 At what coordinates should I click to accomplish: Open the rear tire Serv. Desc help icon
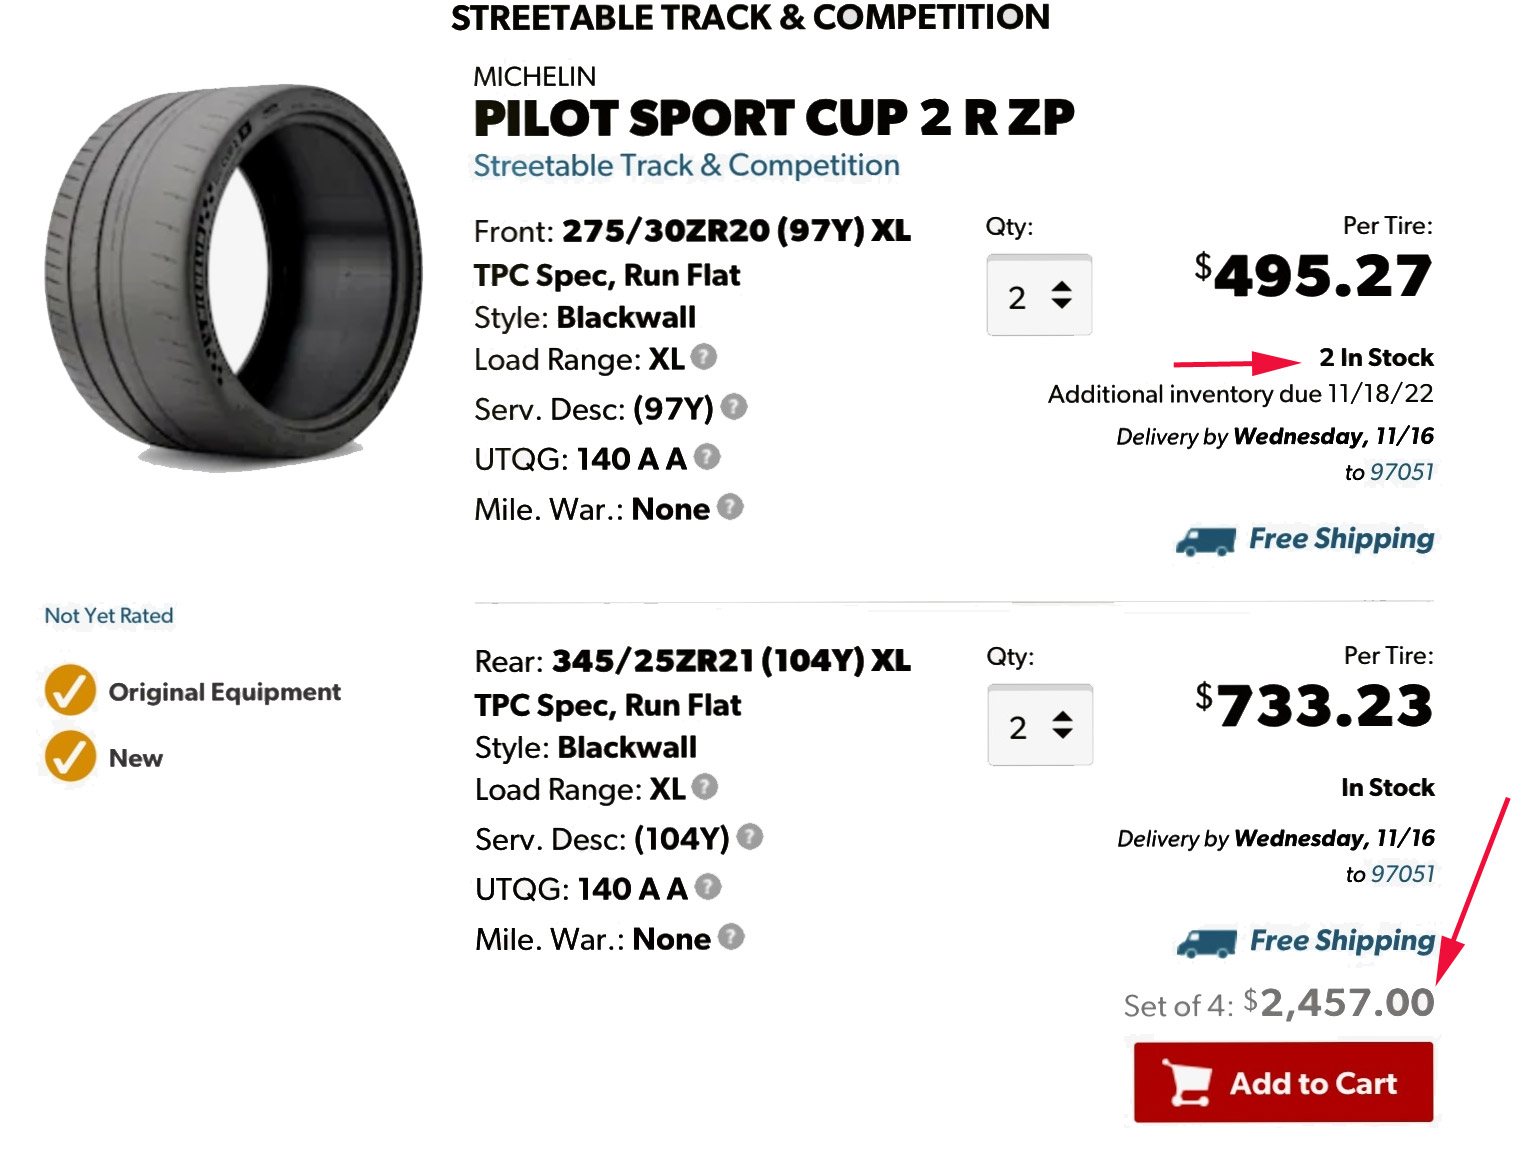click(750, 837)
